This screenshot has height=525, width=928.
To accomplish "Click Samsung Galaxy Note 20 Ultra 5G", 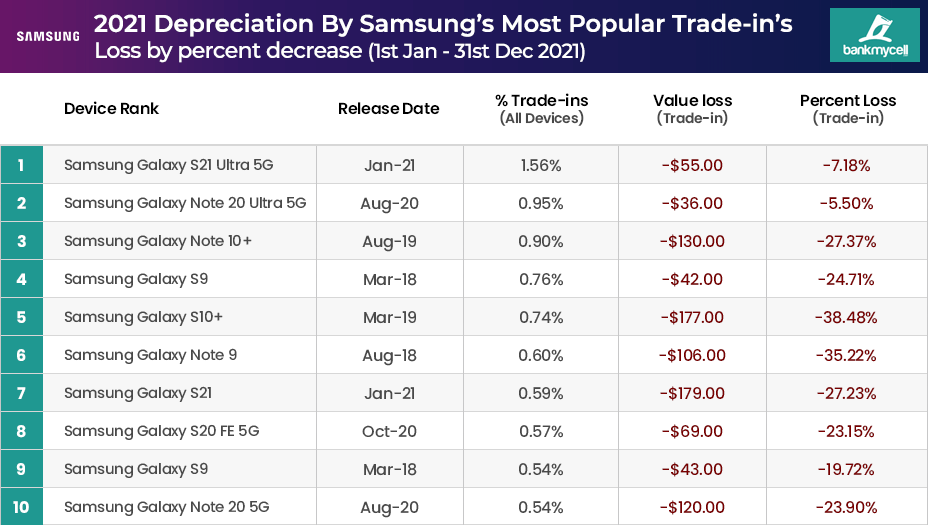I will 185,203.
